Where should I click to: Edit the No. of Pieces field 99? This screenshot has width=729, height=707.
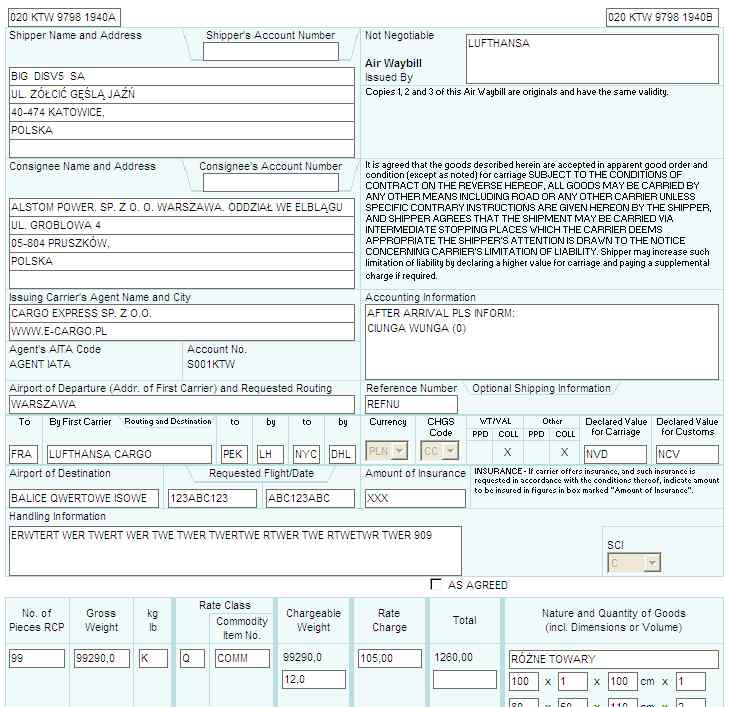(37, 659)
